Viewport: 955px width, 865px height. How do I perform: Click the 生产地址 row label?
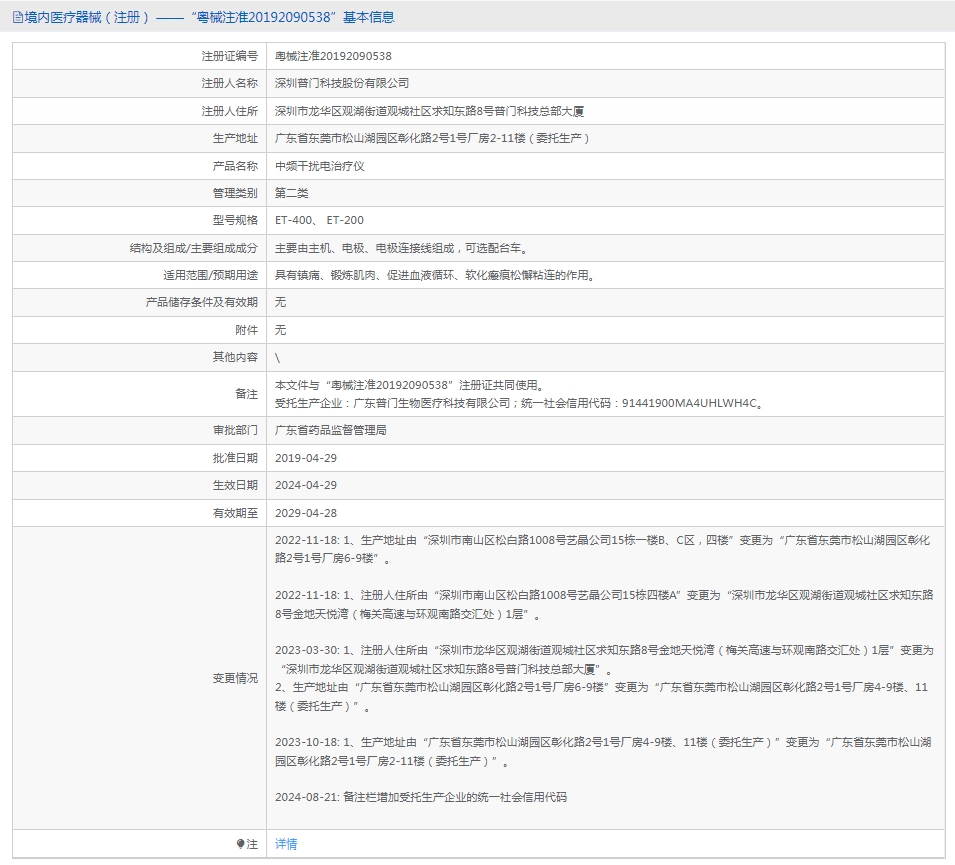235,138
